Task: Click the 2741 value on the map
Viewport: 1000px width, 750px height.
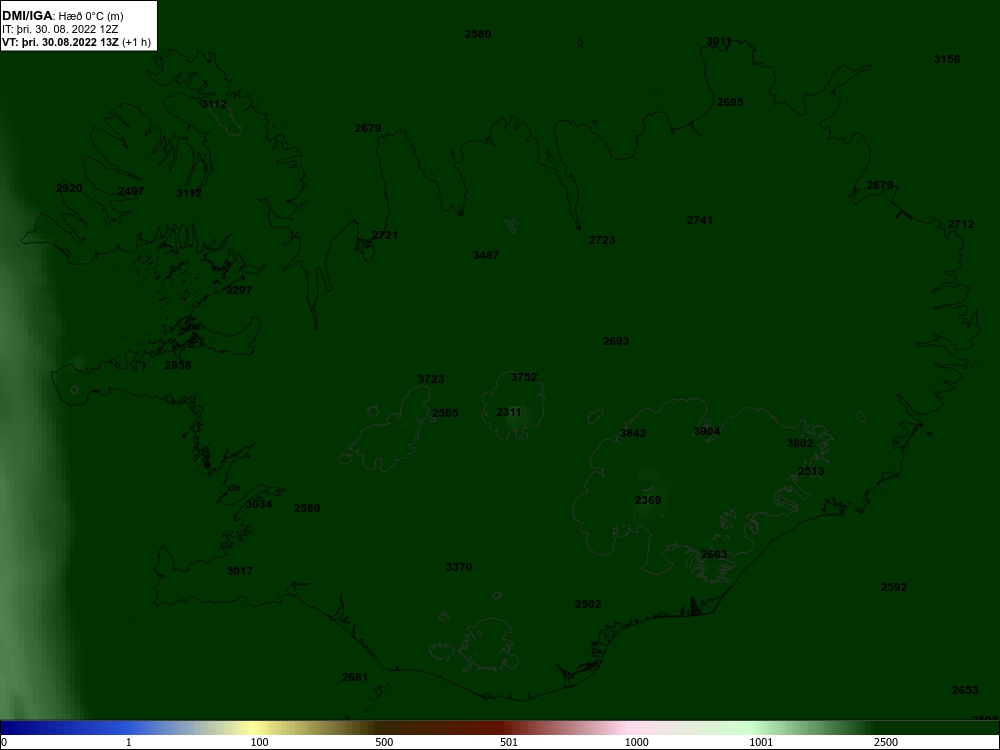Action: tap(700, 220)
